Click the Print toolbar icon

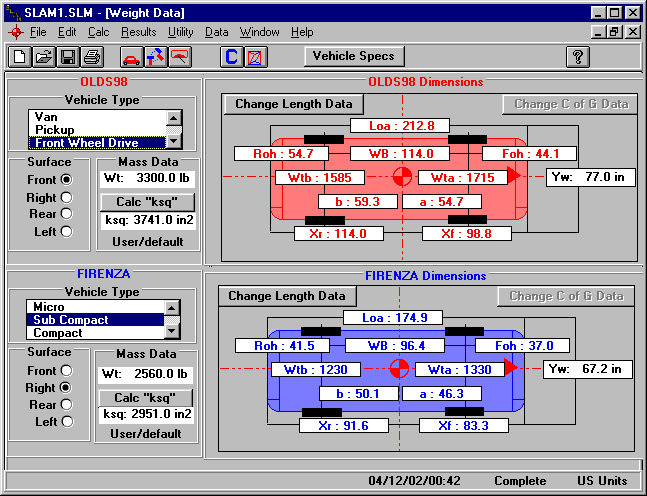(x=92, y=57)
